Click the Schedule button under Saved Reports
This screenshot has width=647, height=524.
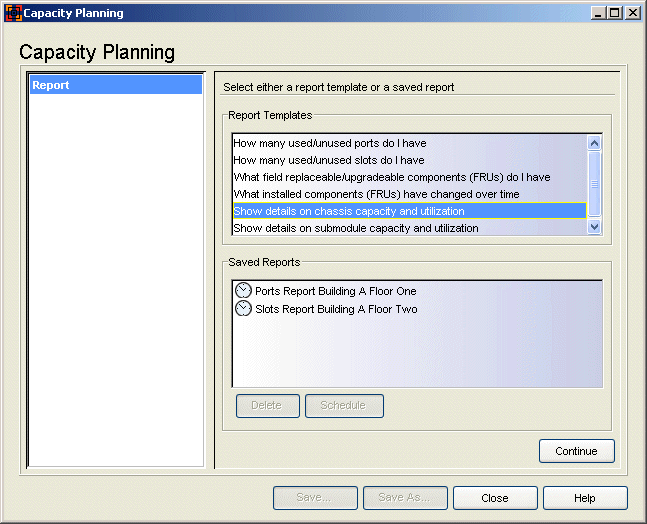[344, 406]
